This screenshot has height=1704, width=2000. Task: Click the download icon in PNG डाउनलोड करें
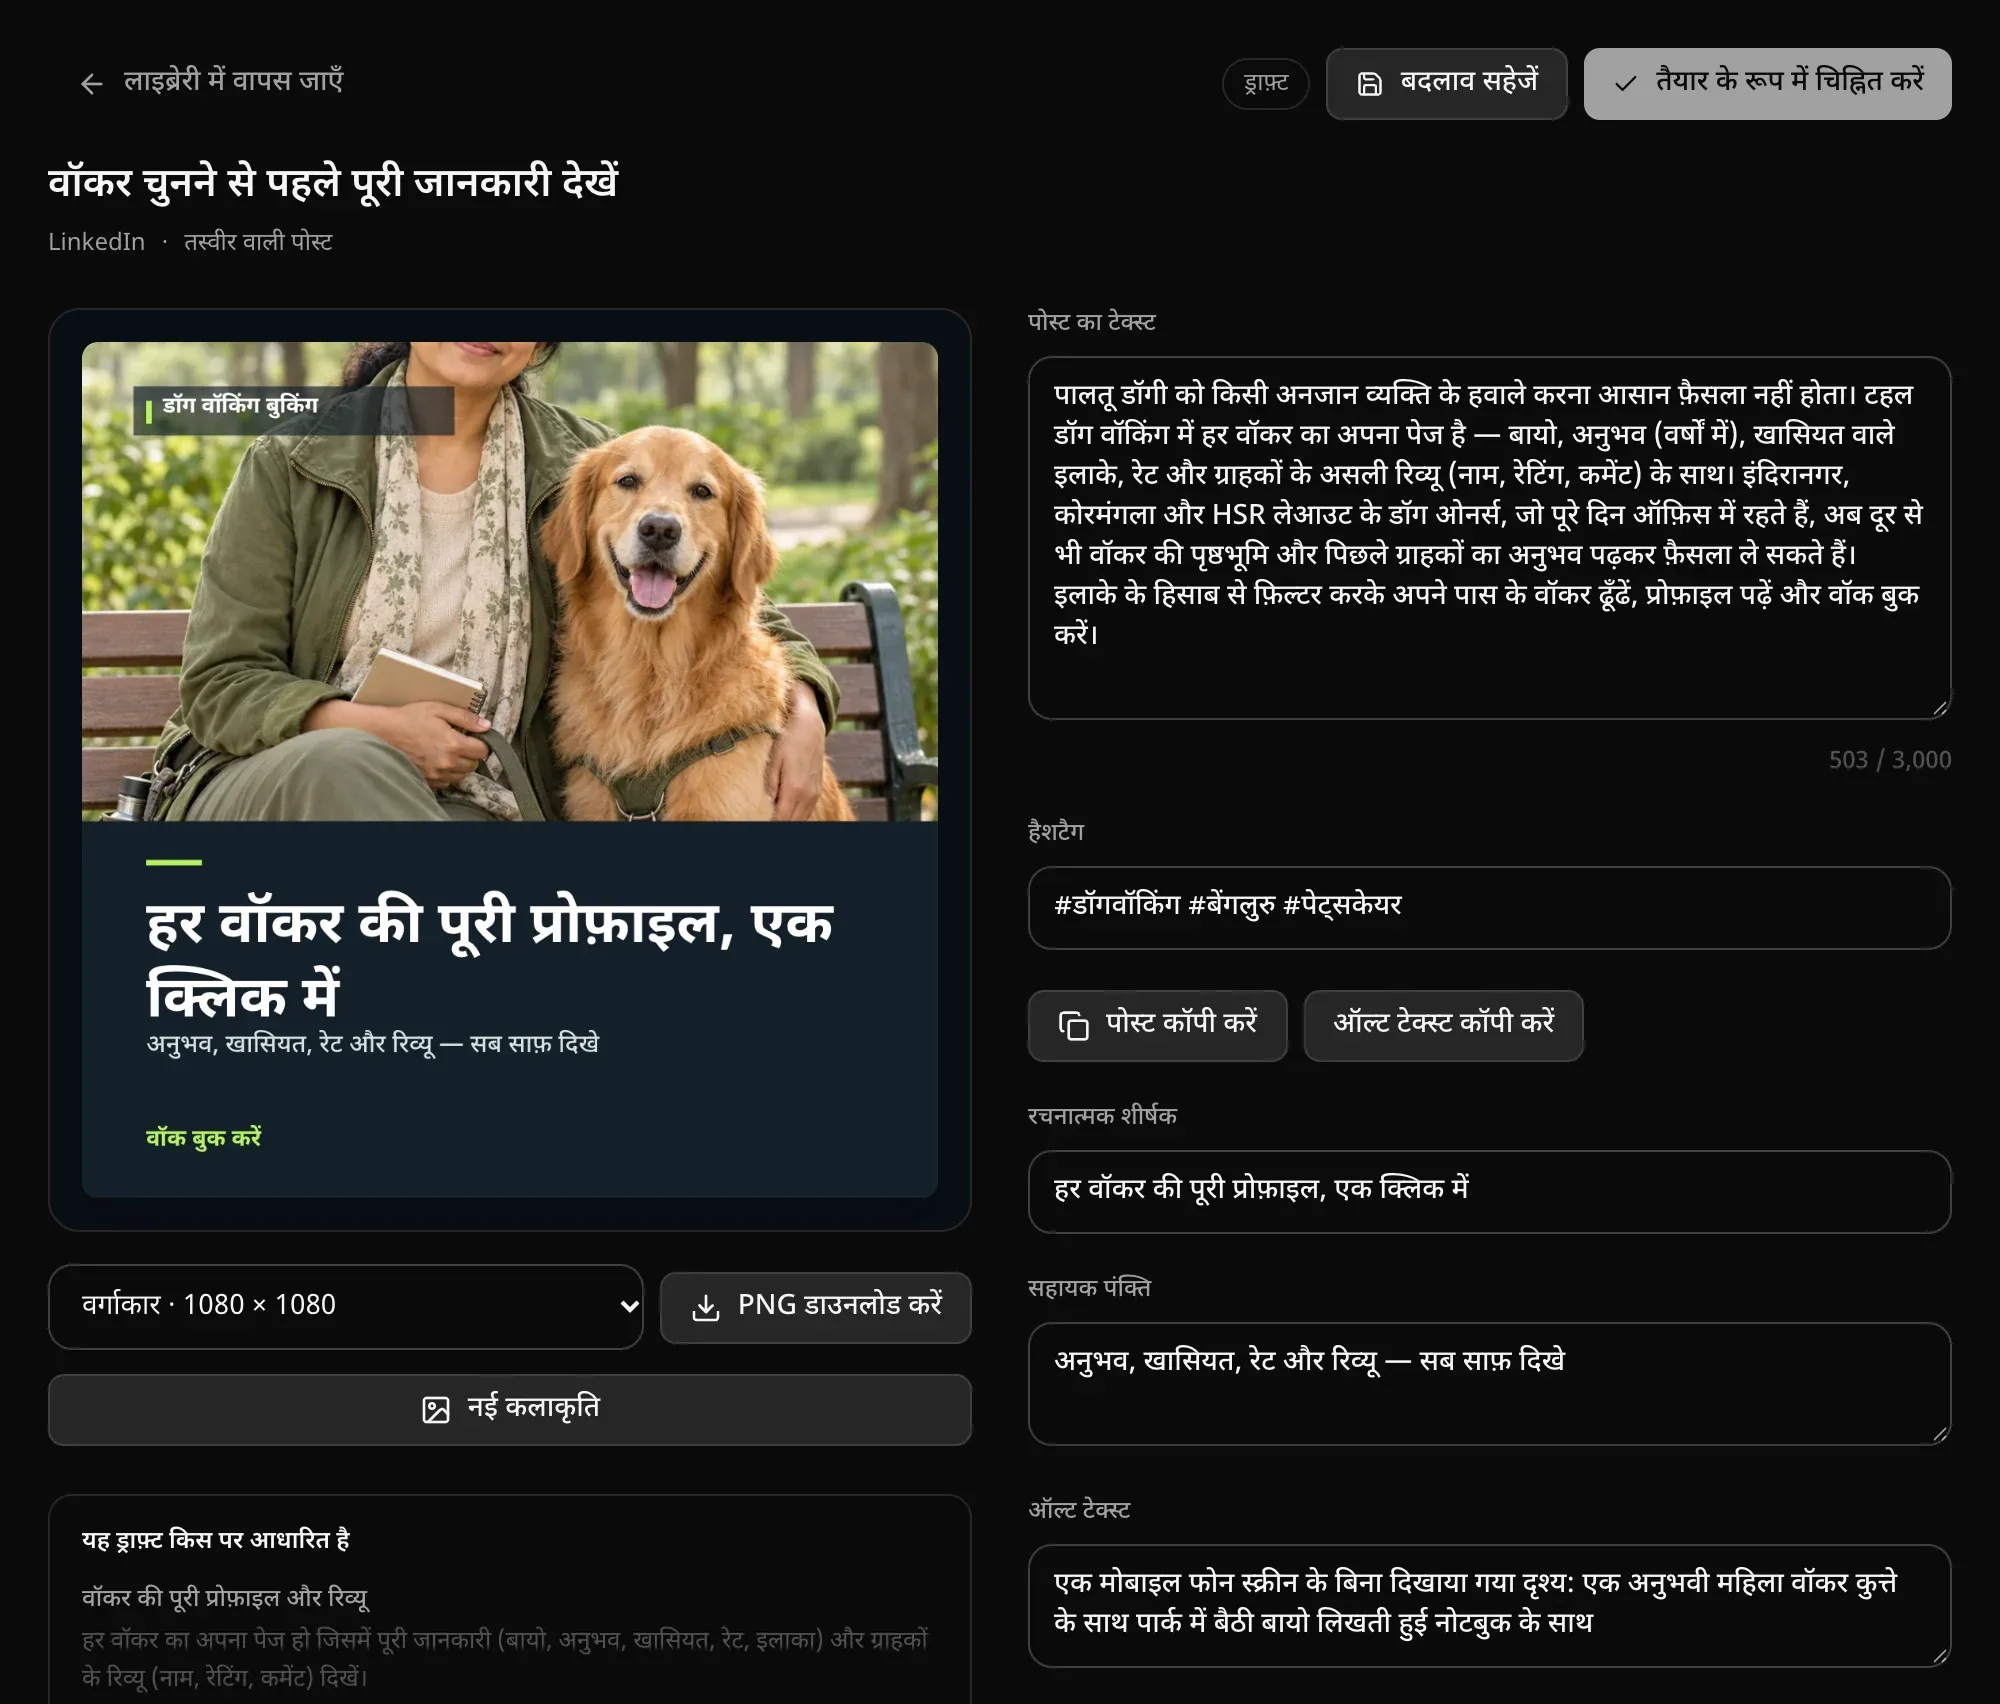tap(706, 1308)
